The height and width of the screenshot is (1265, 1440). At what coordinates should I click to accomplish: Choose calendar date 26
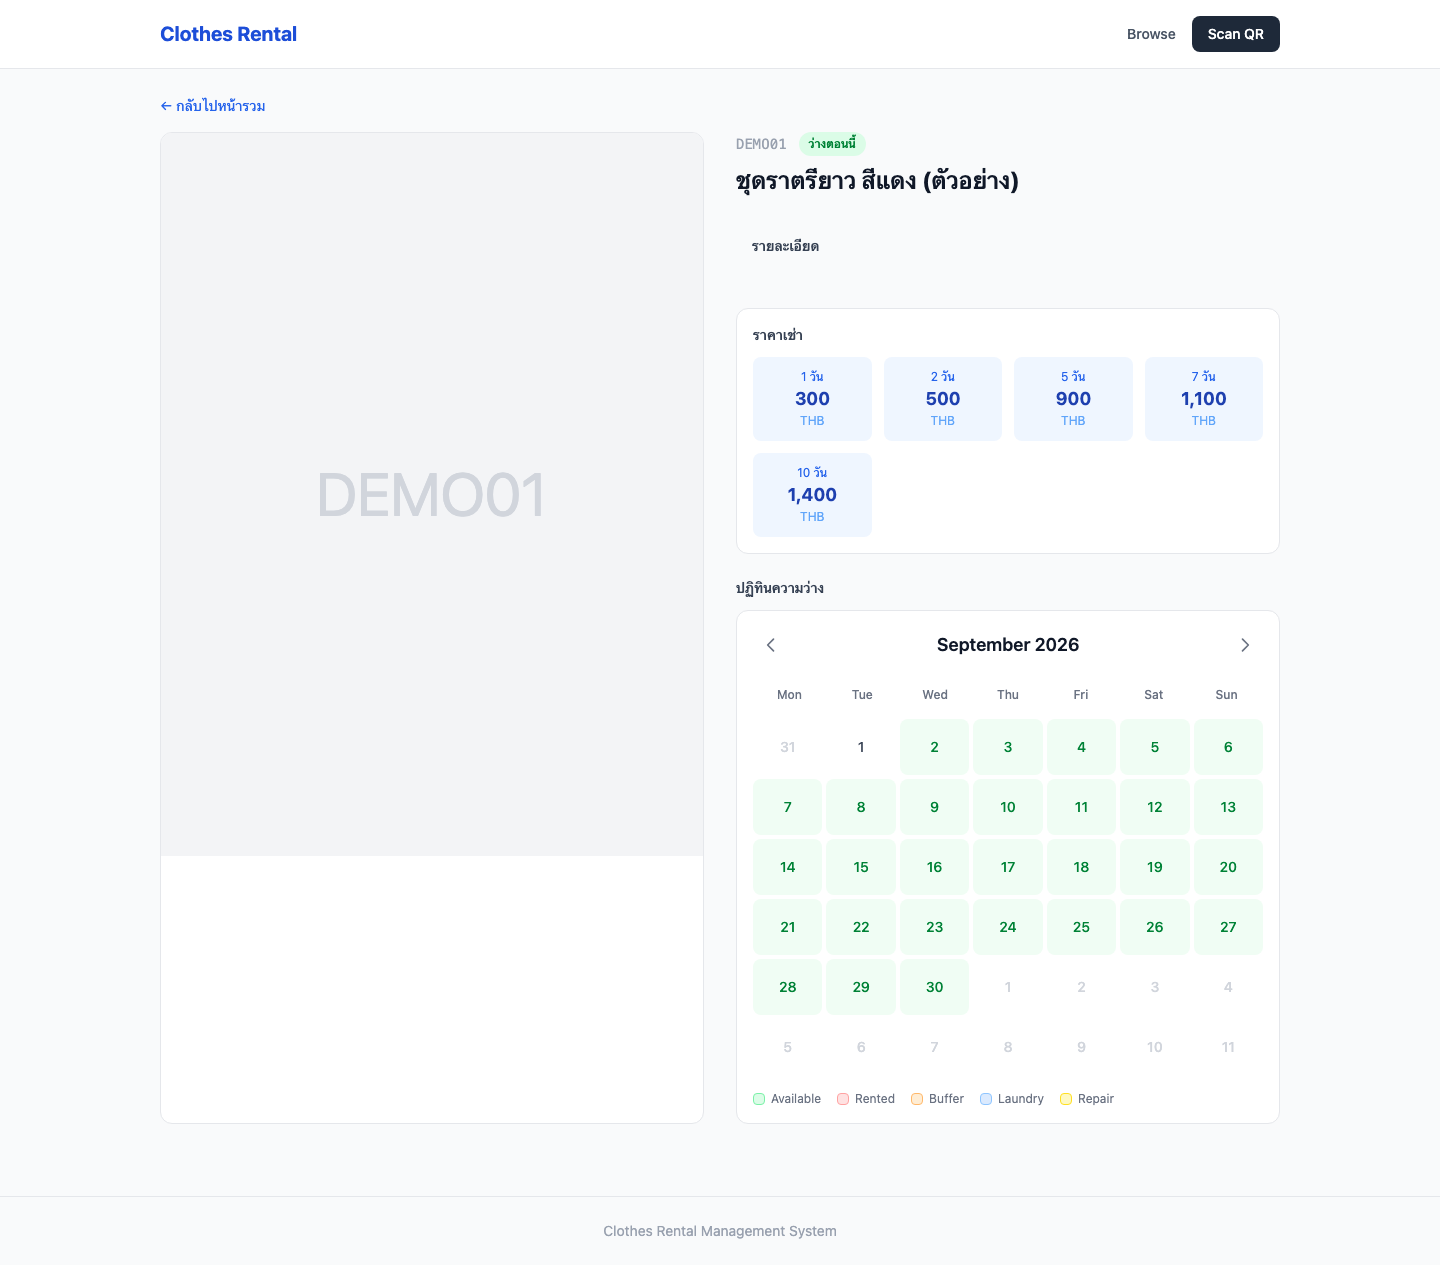(1155, 927)
